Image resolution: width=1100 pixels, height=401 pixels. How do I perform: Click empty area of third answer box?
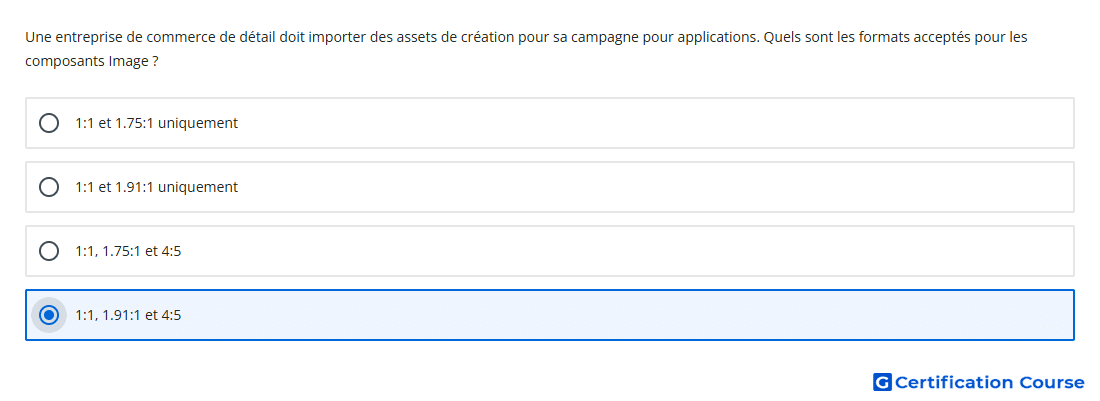click(624, 251)
